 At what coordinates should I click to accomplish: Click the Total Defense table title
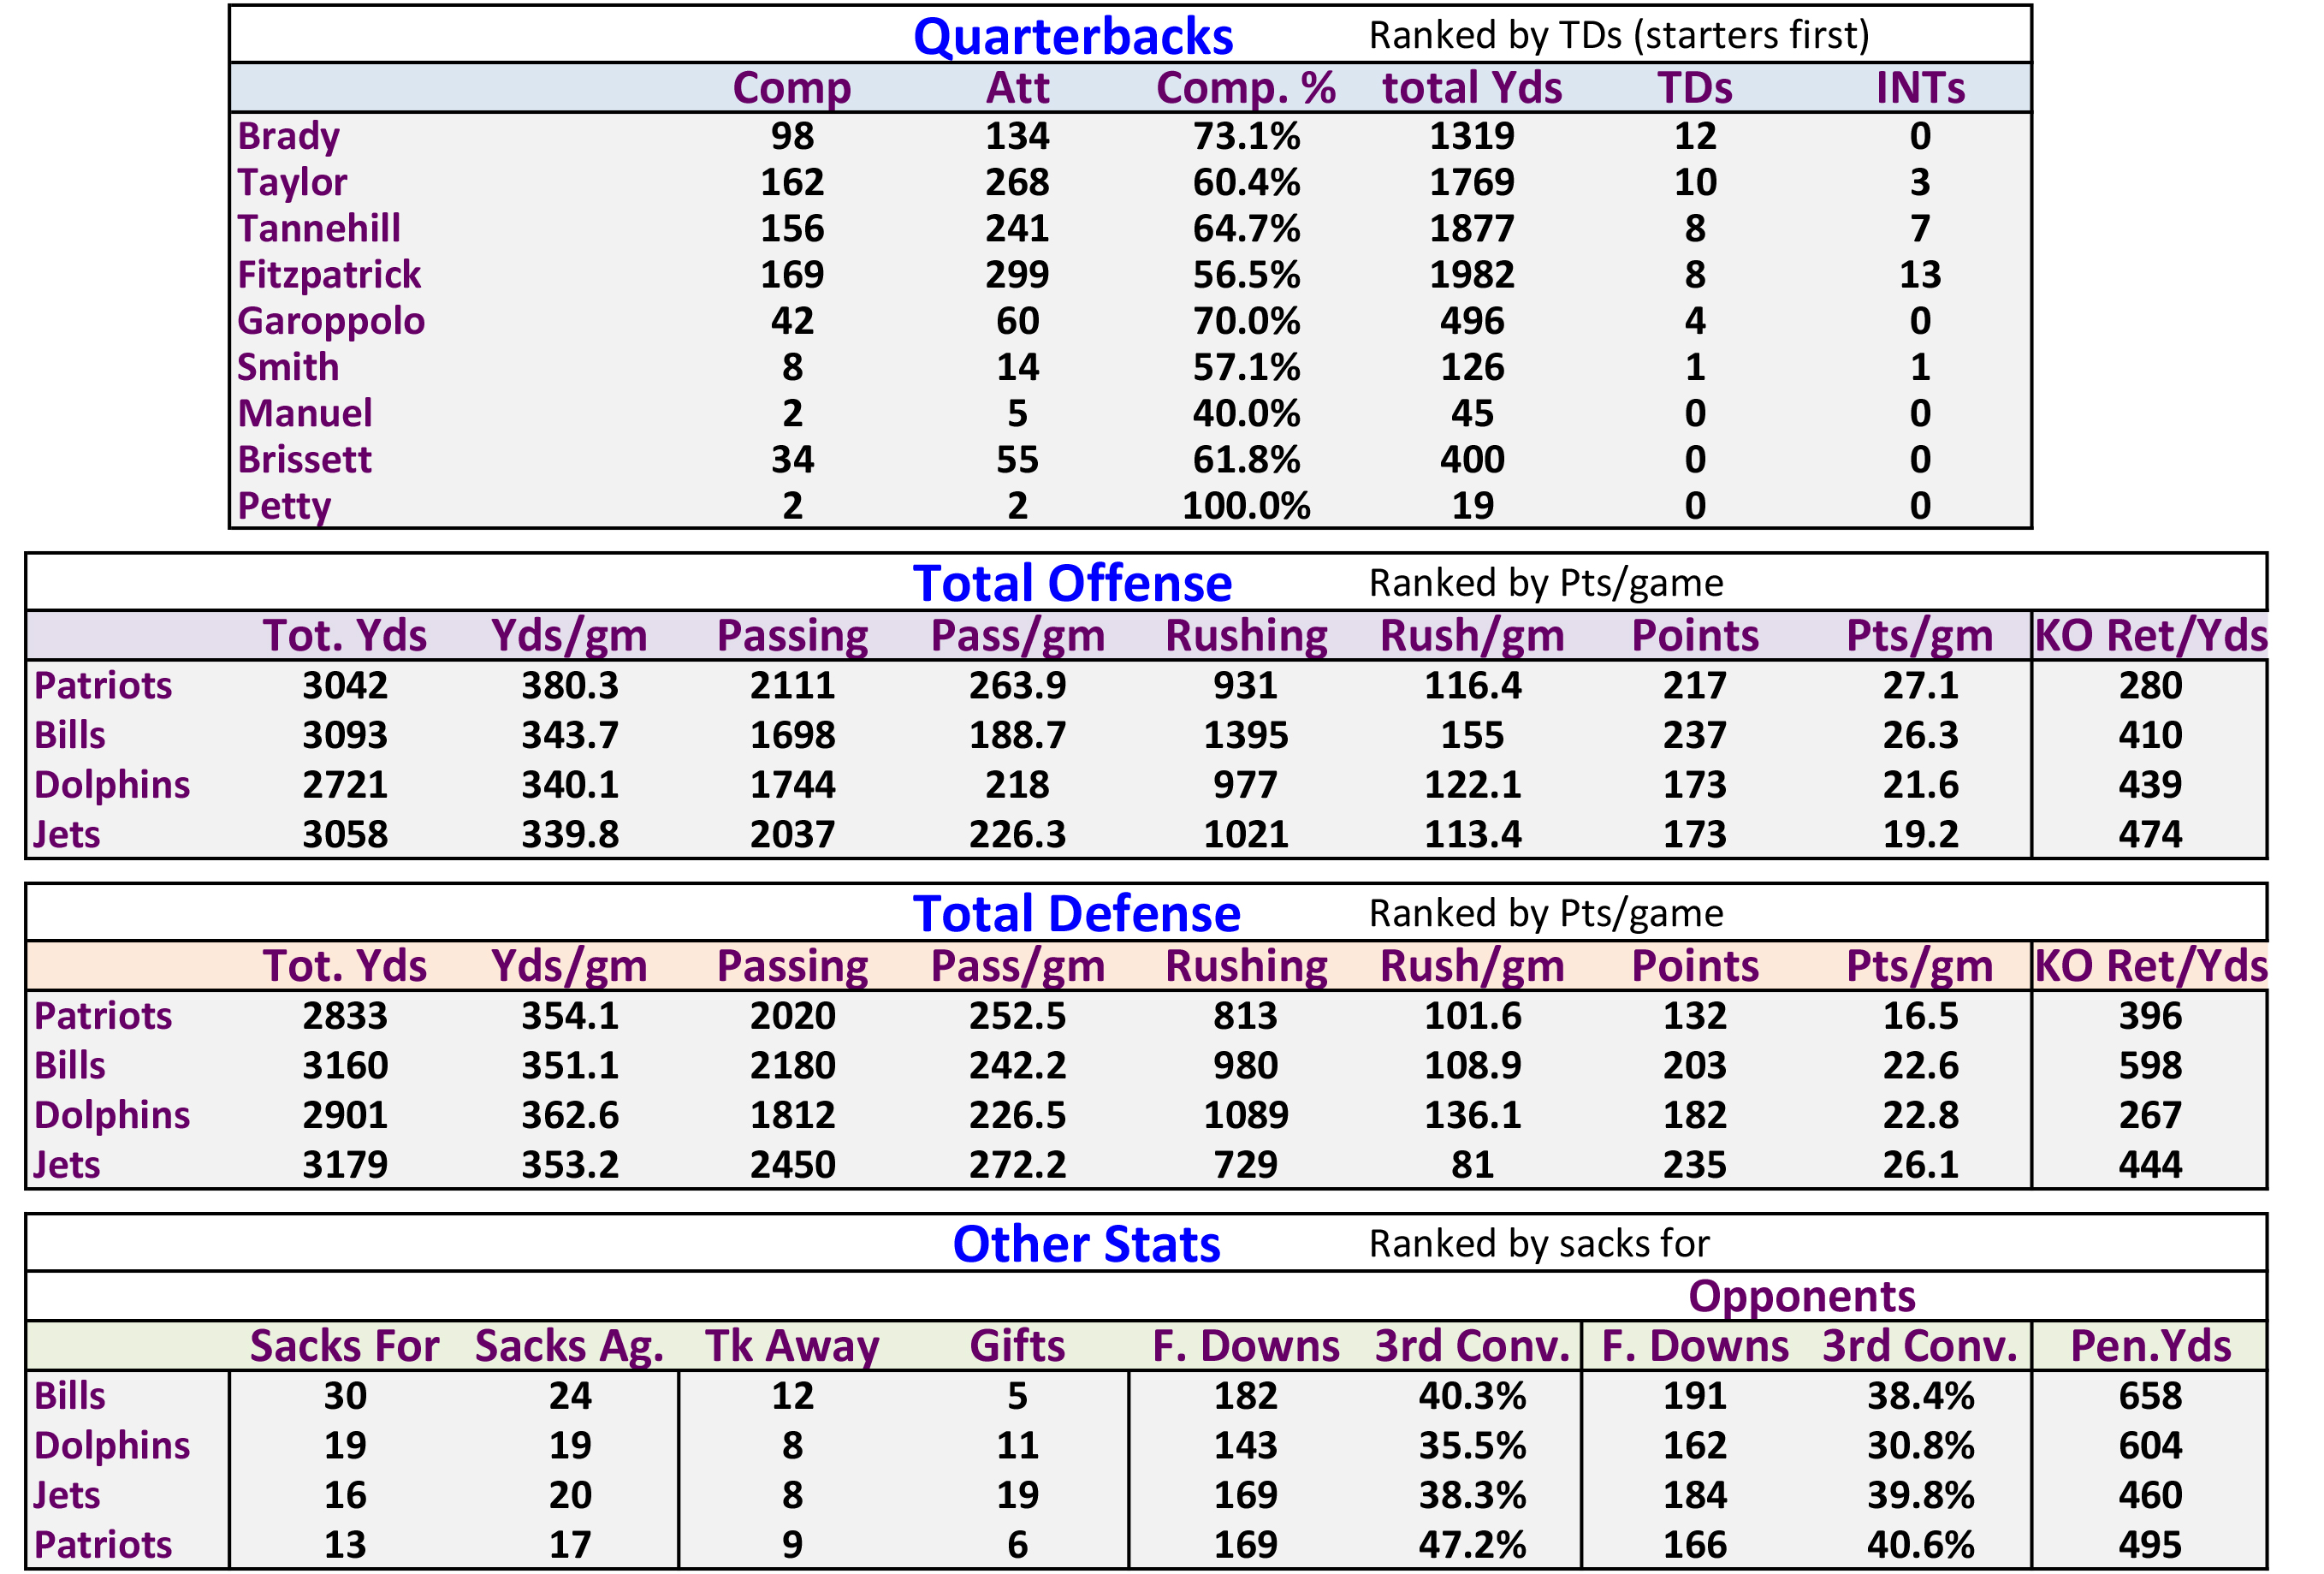pyautogui.click(x=1076, y=913)
